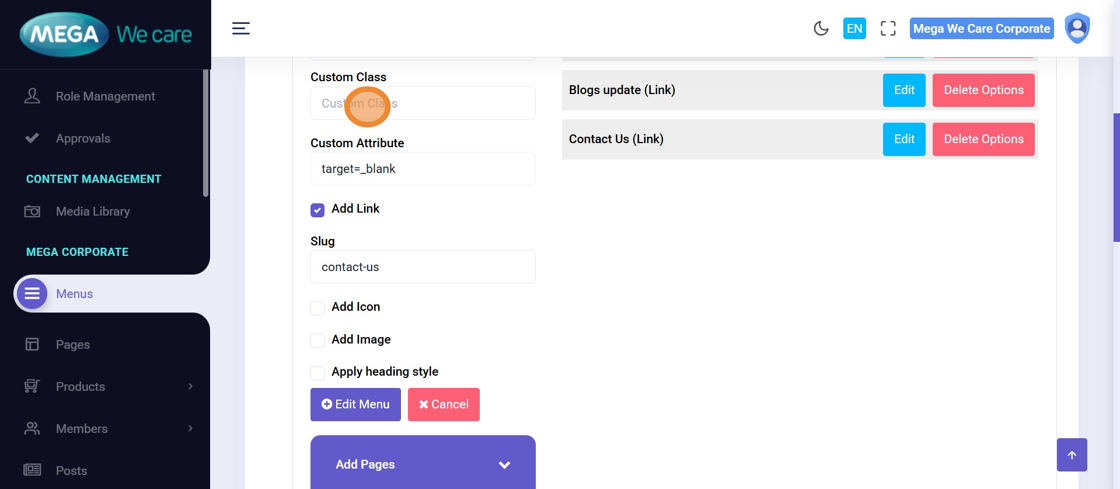
Task: Click Delete Options for Blogs update
Action: (983, 90)
